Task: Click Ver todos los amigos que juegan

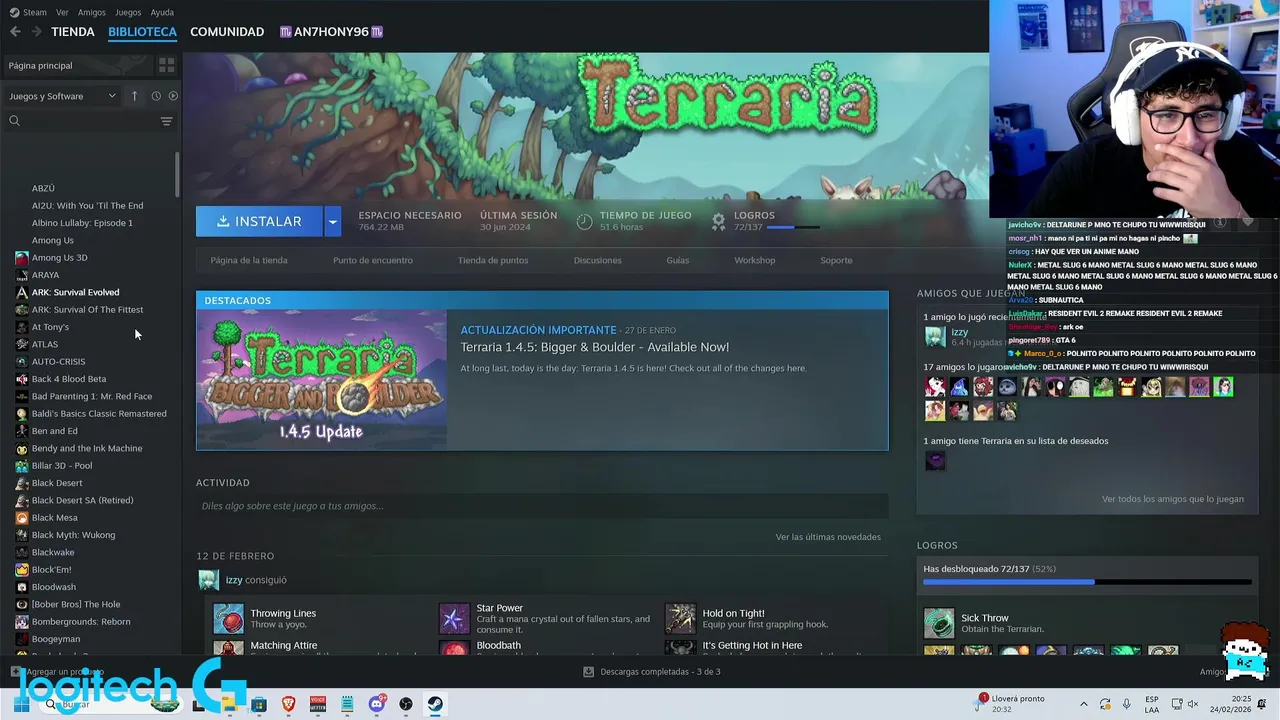Action: 1173,499
